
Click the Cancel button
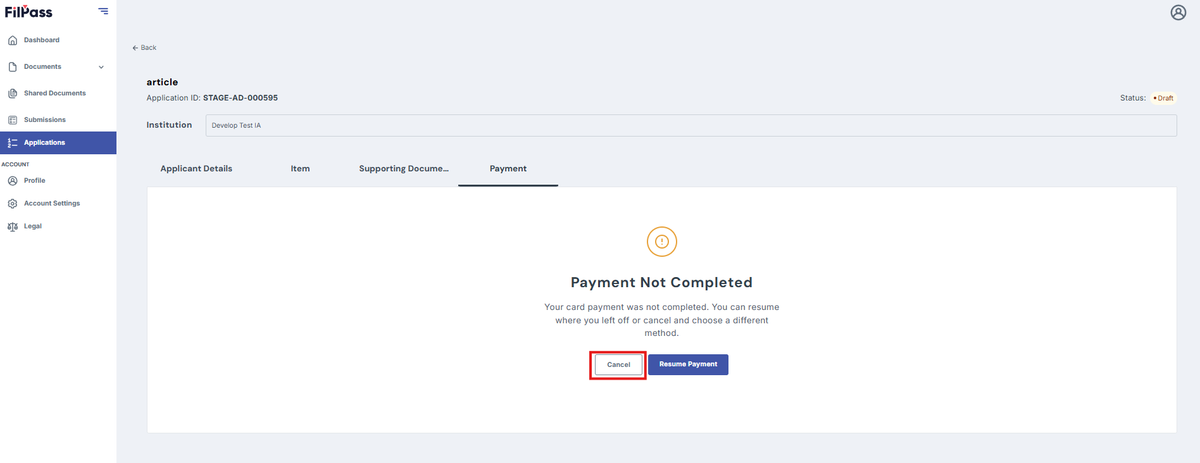[x=619, y=365]
